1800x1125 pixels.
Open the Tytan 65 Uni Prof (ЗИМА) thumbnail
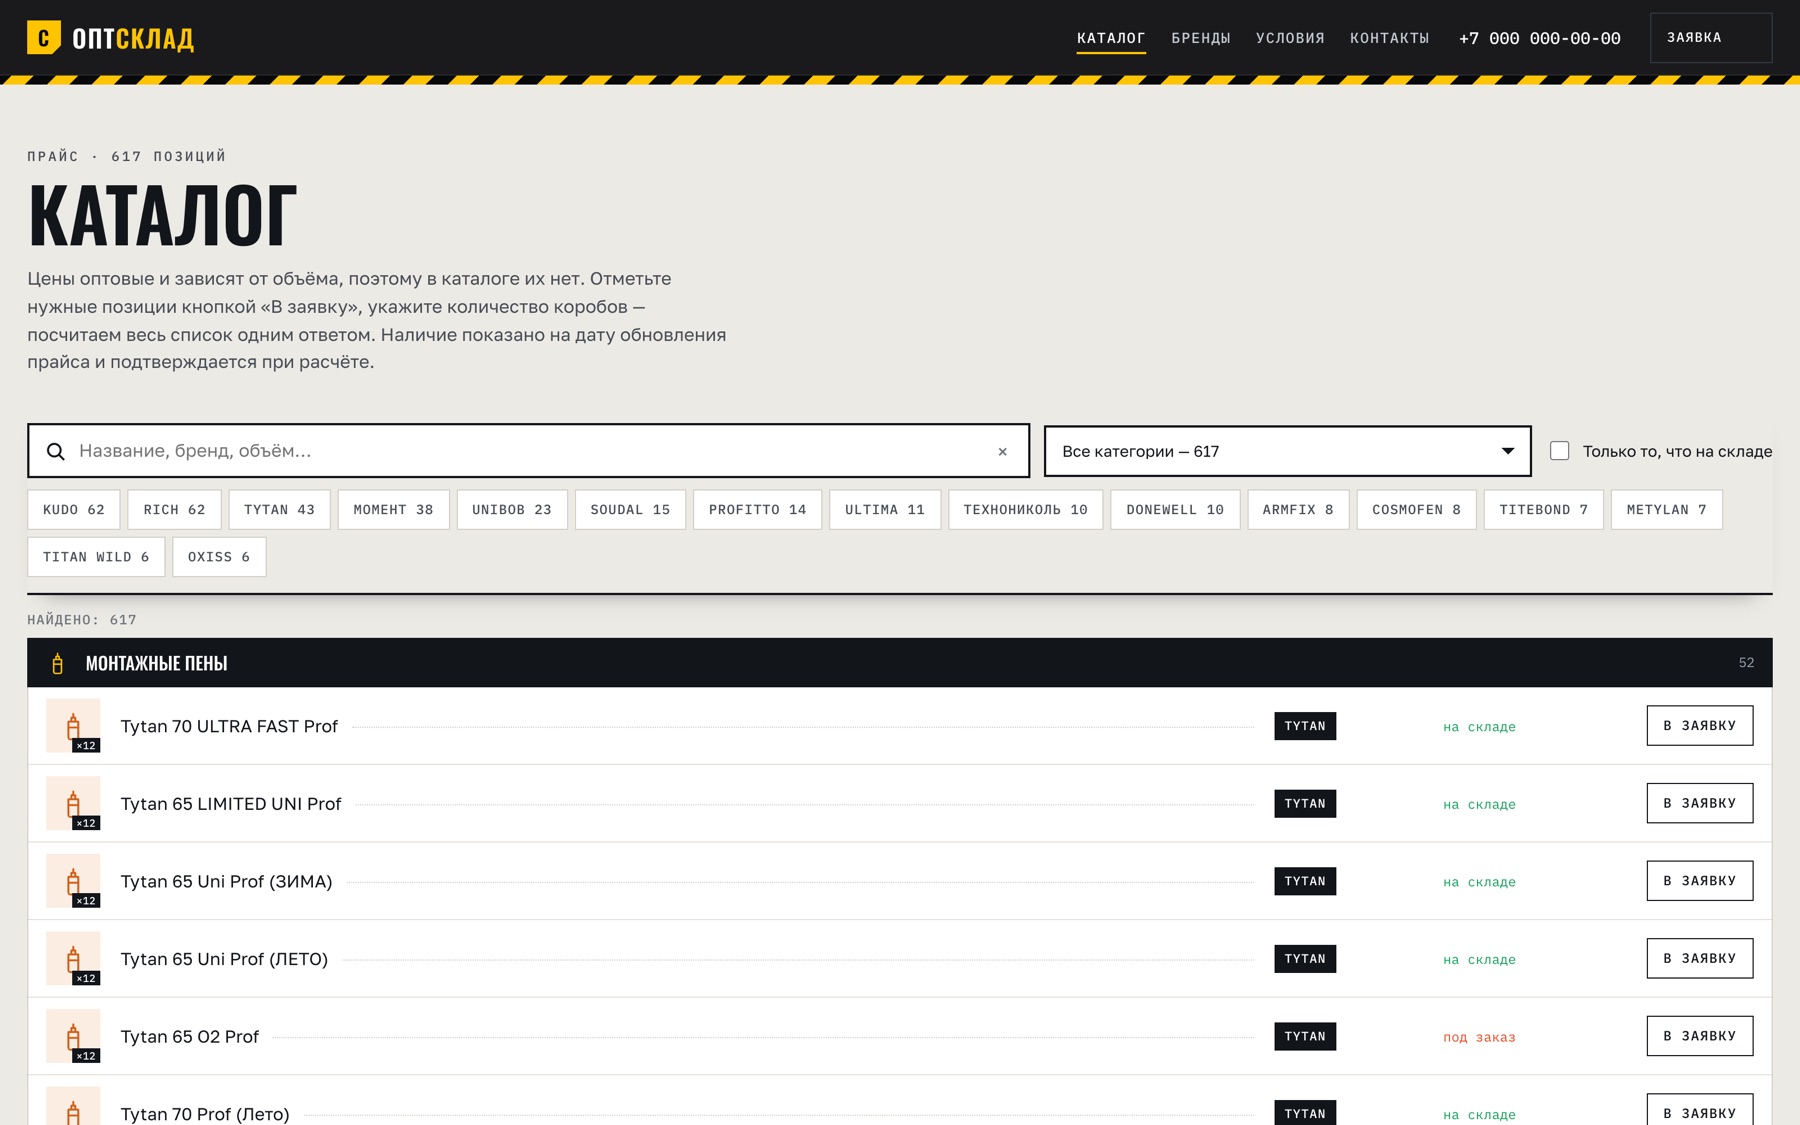tap(73, 881)
